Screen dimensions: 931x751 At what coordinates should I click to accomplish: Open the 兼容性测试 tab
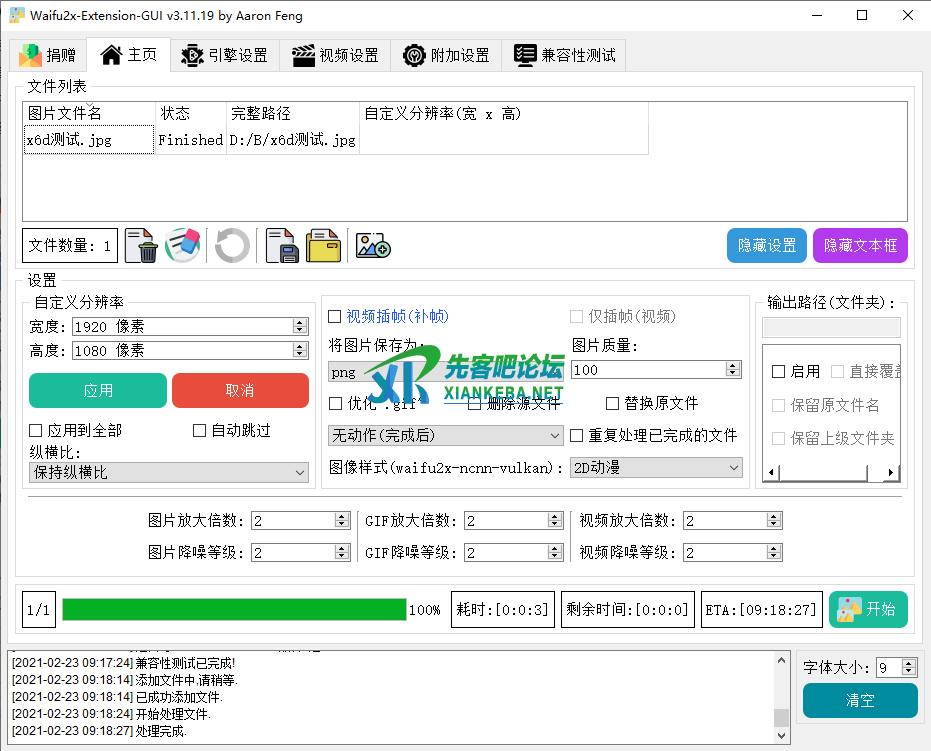pyautogui.click(x=565, y=55)
